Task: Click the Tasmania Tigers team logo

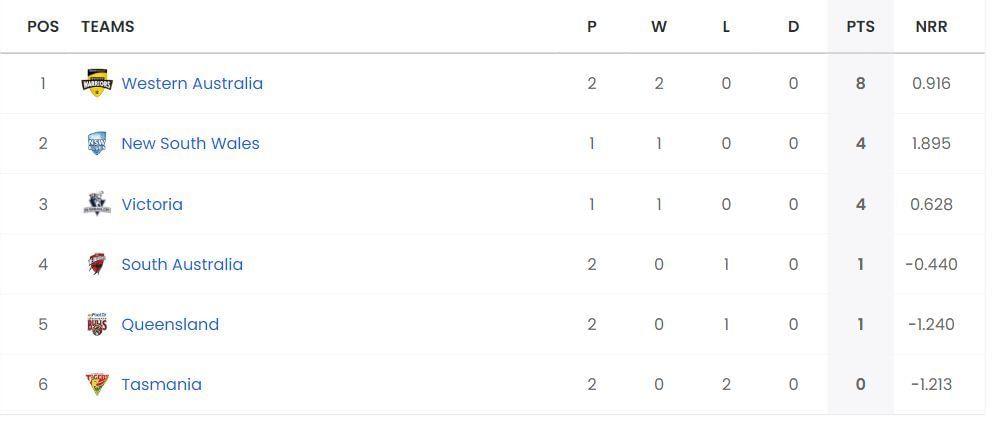Action: 97,384
